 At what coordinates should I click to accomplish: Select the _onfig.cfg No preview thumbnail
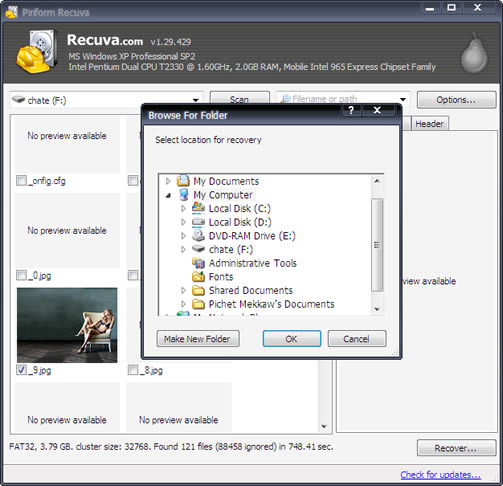click(67, 144)
